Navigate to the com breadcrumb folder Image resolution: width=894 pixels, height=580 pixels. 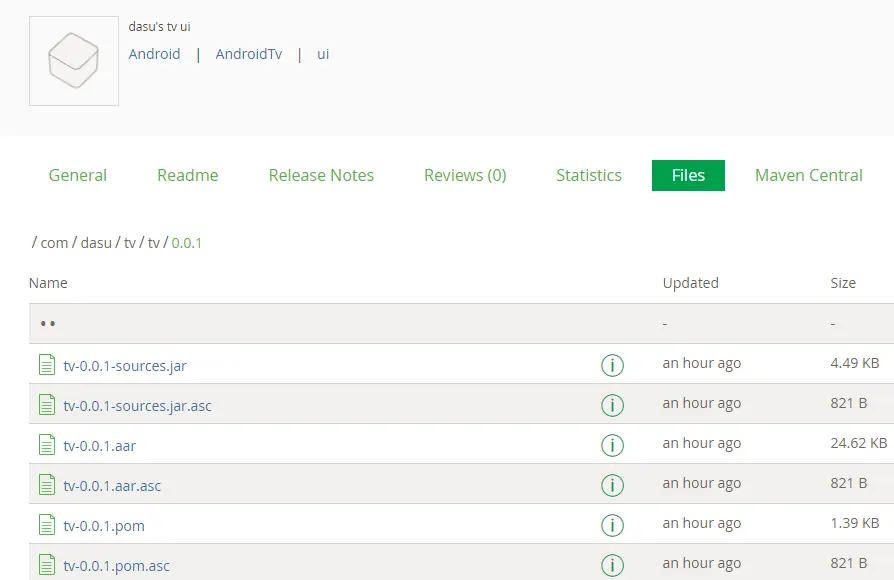pos(54,243)
